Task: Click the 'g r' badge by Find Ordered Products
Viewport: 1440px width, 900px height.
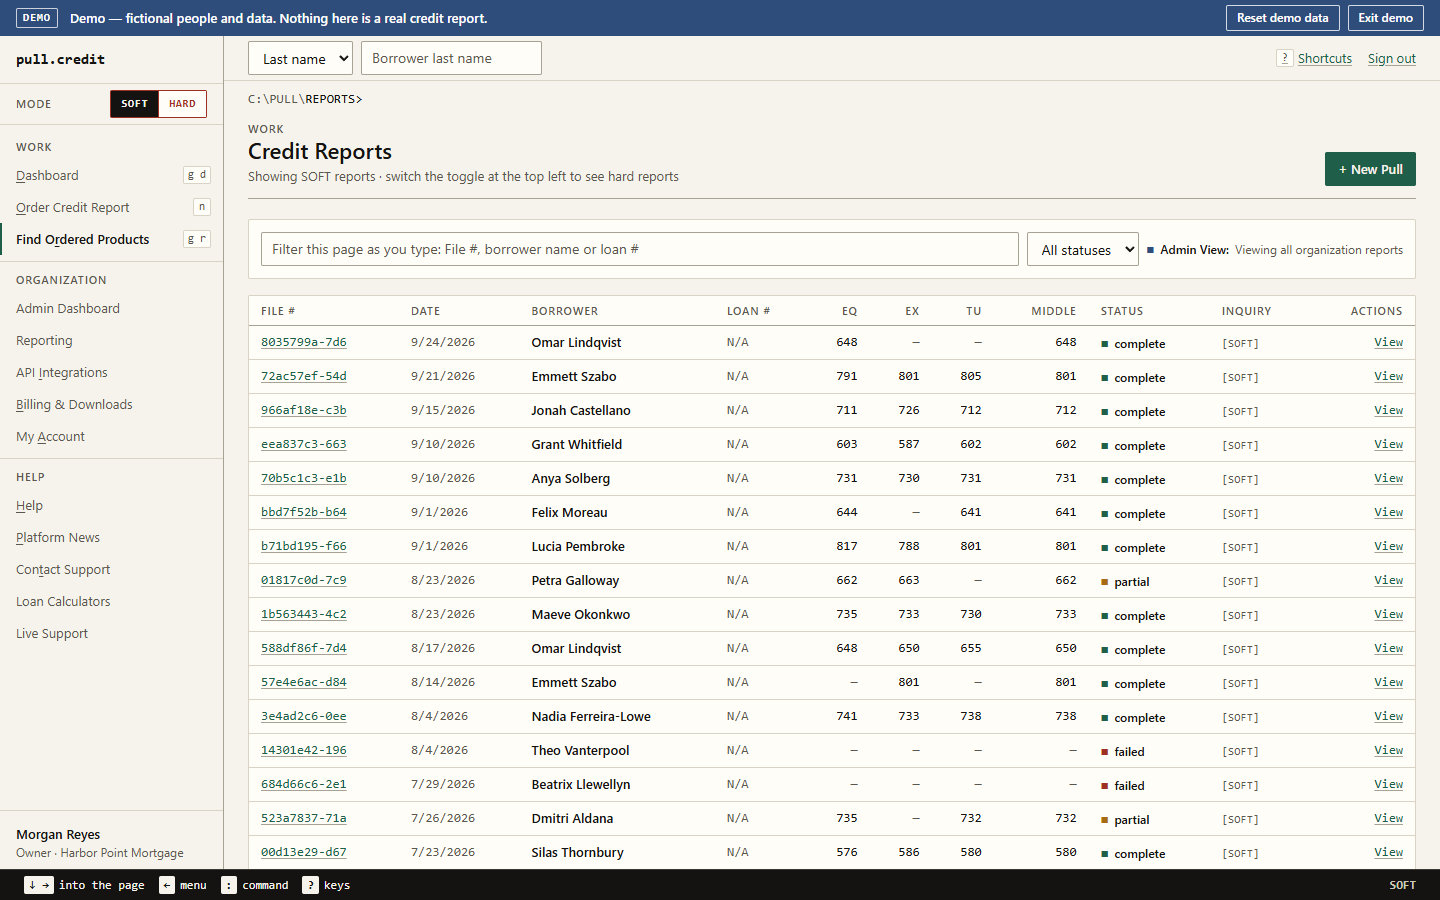Action: point(197,239)
